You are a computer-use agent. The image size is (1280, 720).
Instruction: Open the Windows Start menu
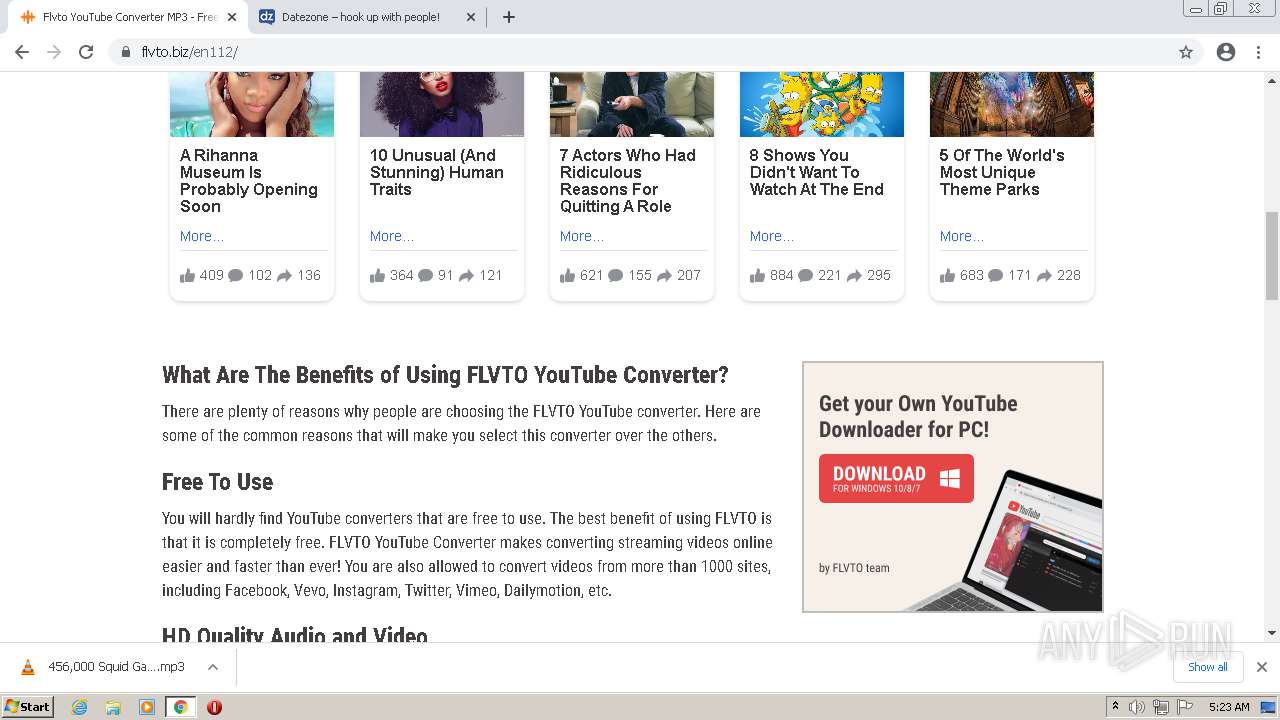point(28,706)
